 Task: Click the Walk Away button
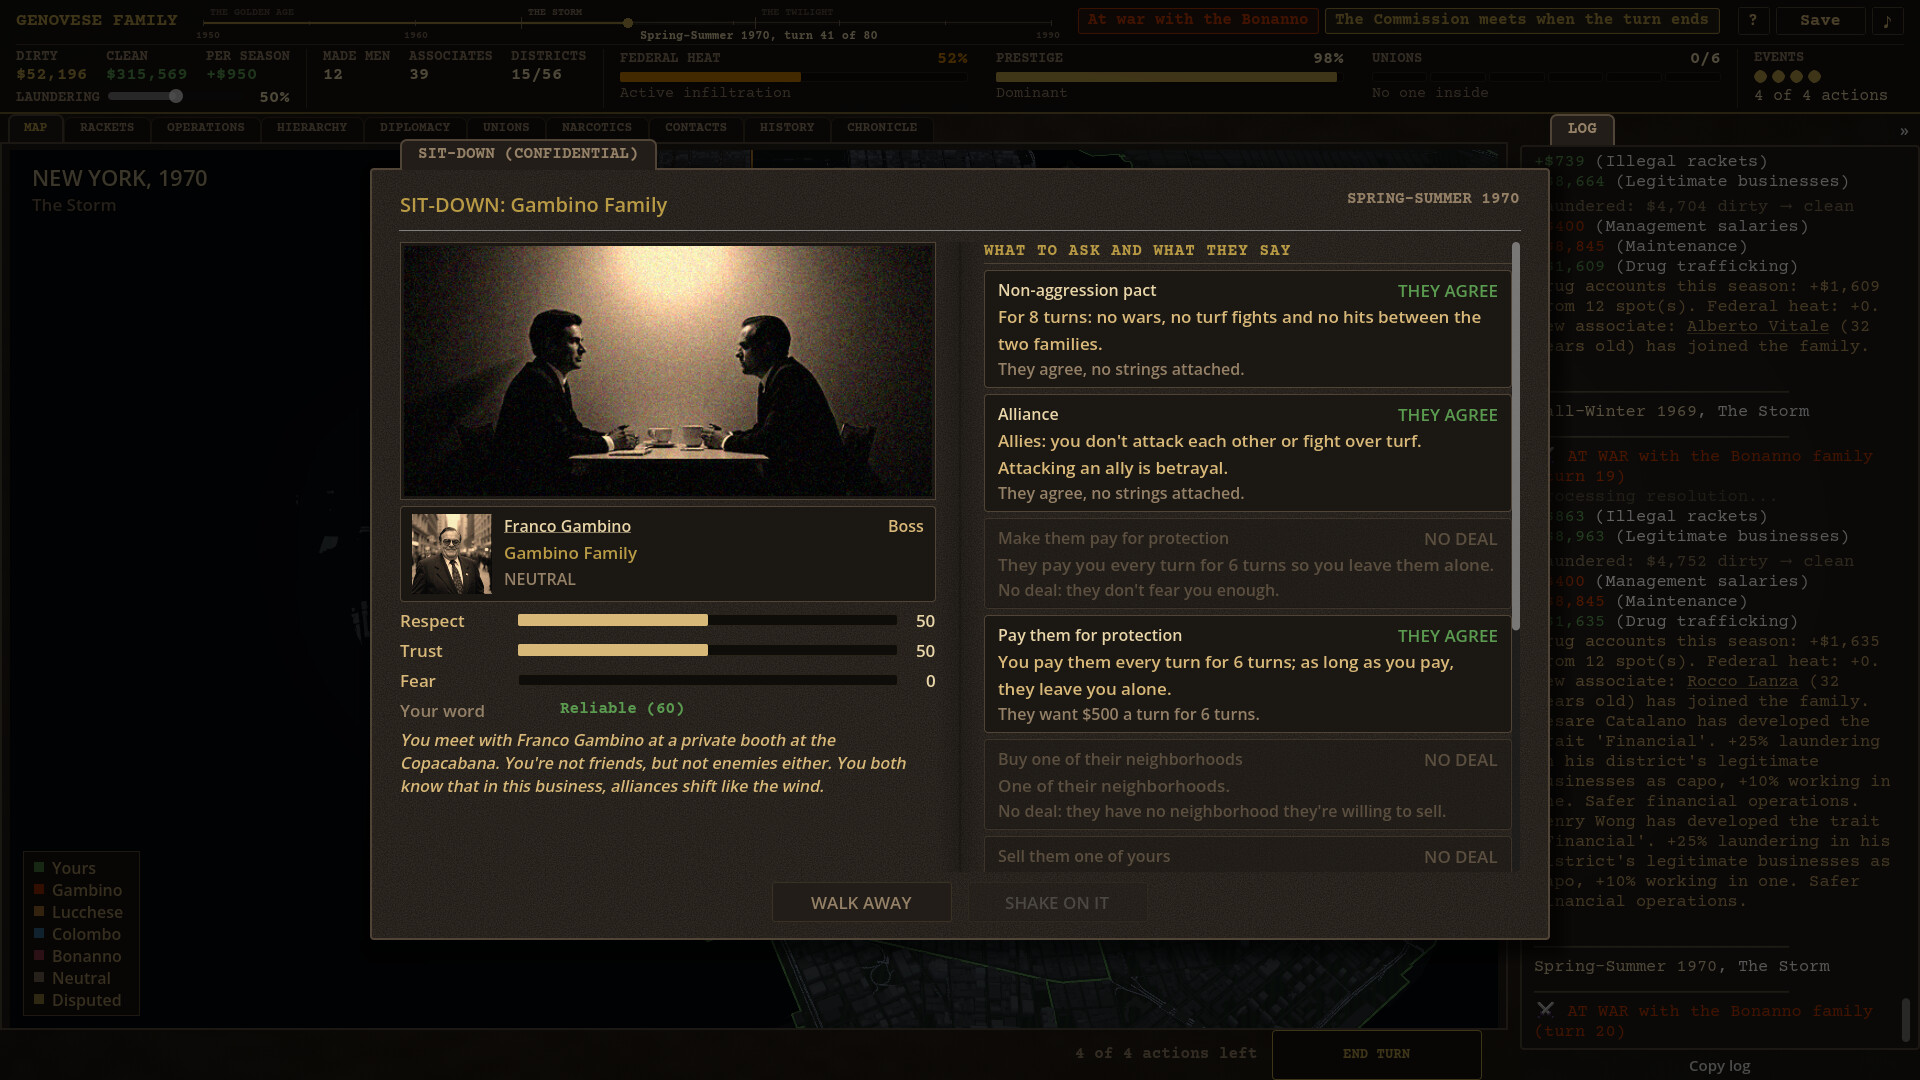click(x=861, y=902)
